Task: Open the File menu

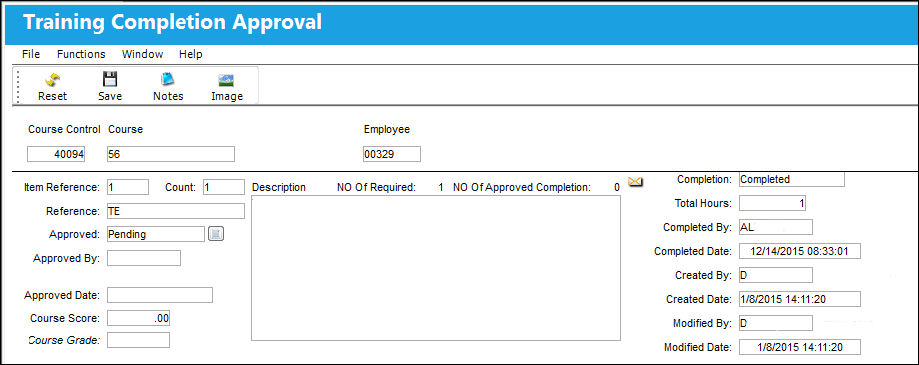Action: tap(31, 54)
